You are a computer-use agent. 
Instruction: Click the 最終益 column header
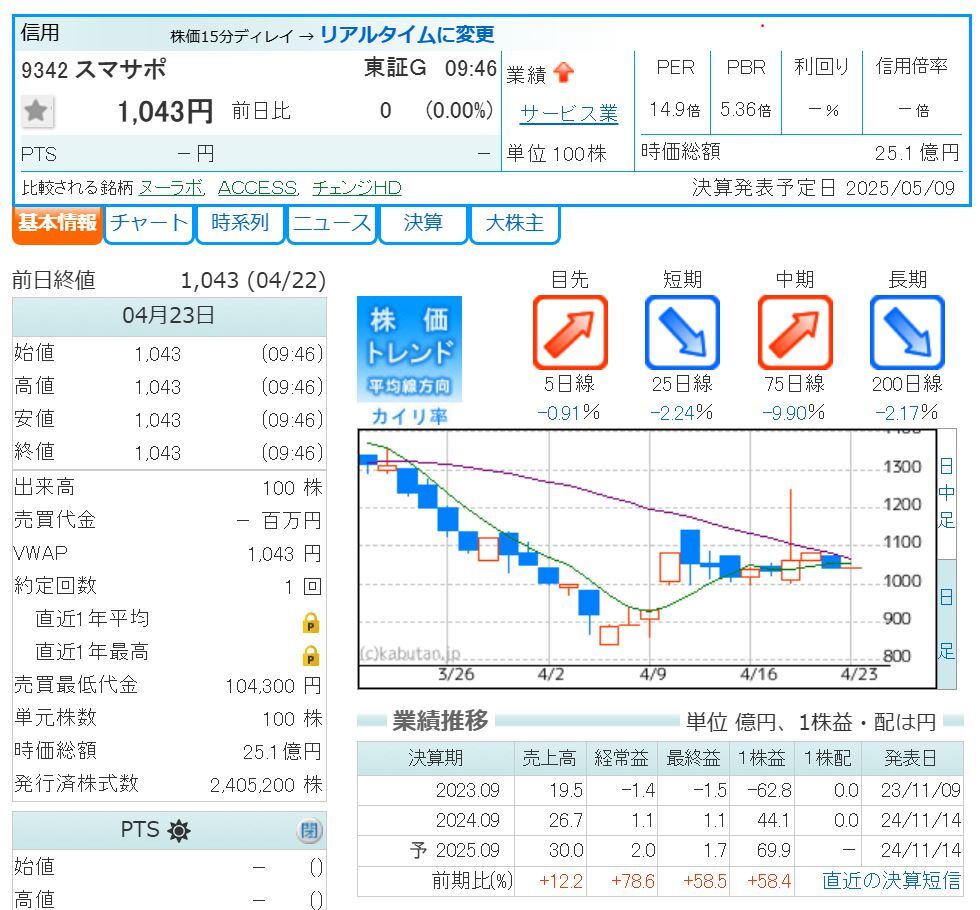click(x=692, y=758)
